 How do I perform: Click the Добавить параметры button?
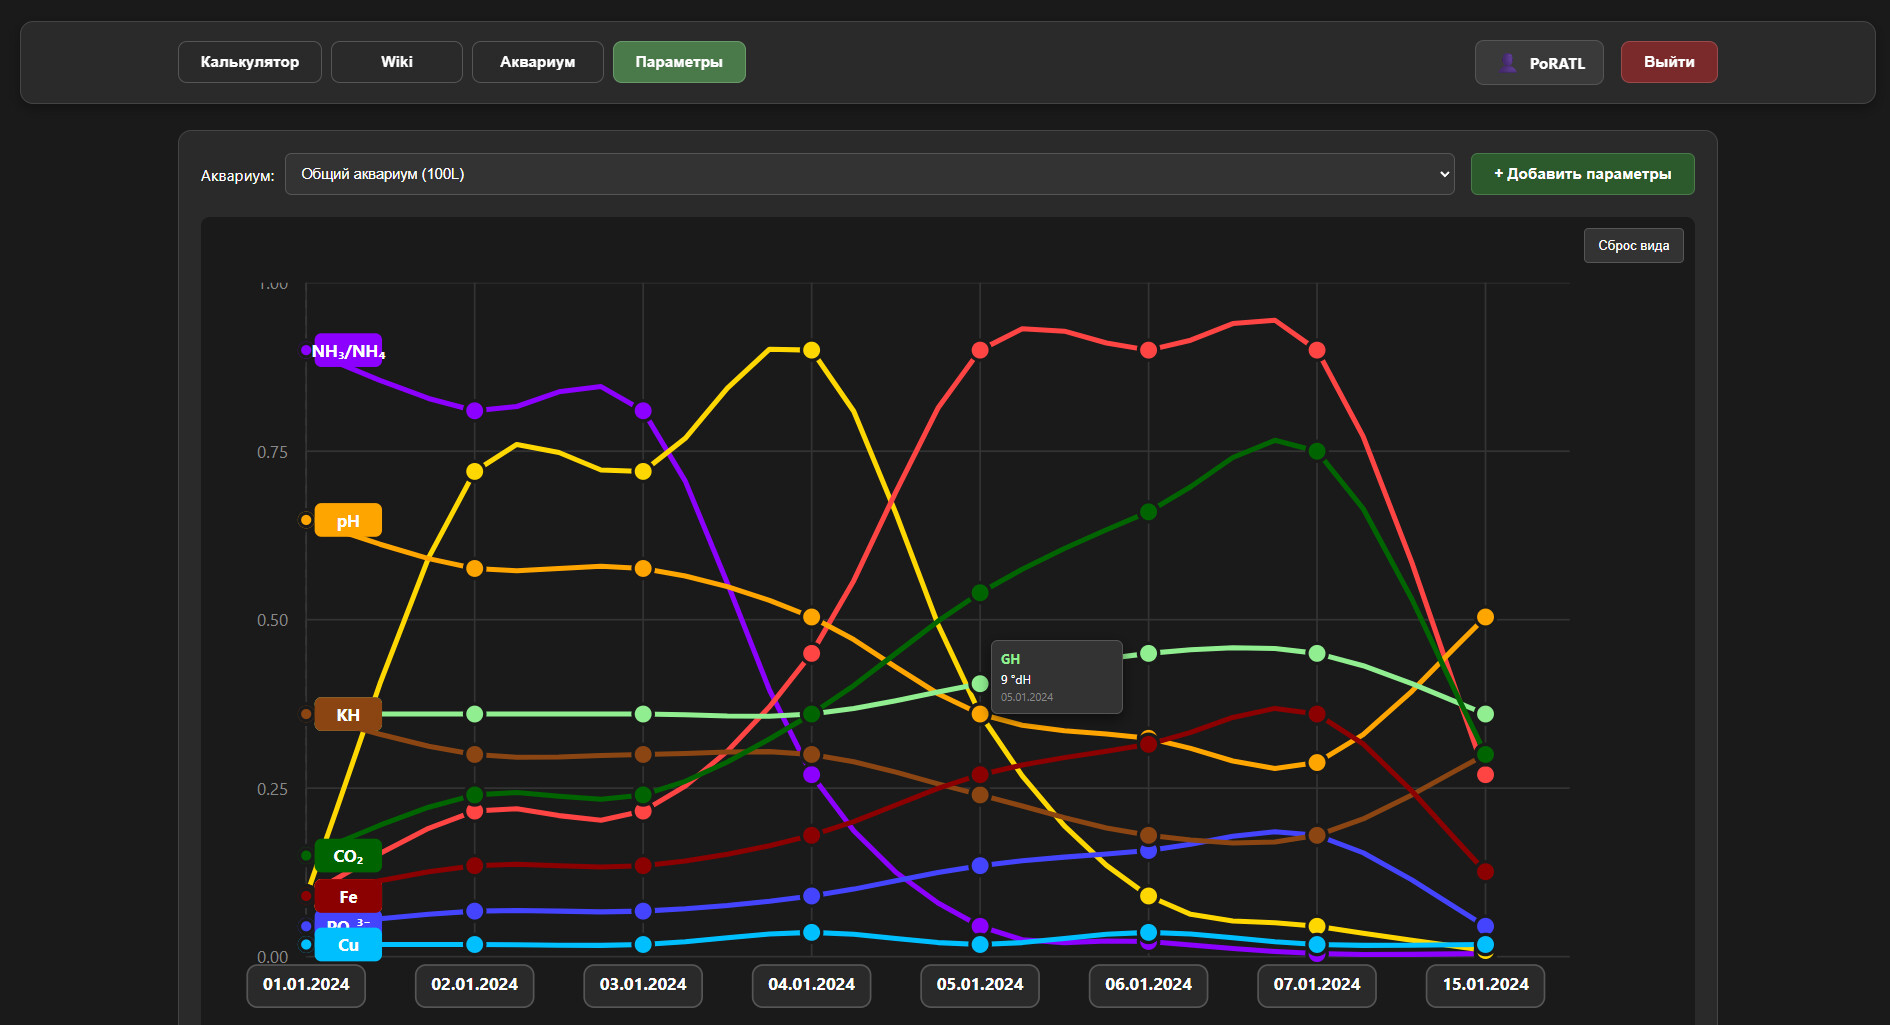pyautogui.click(x=1582, y=174)
